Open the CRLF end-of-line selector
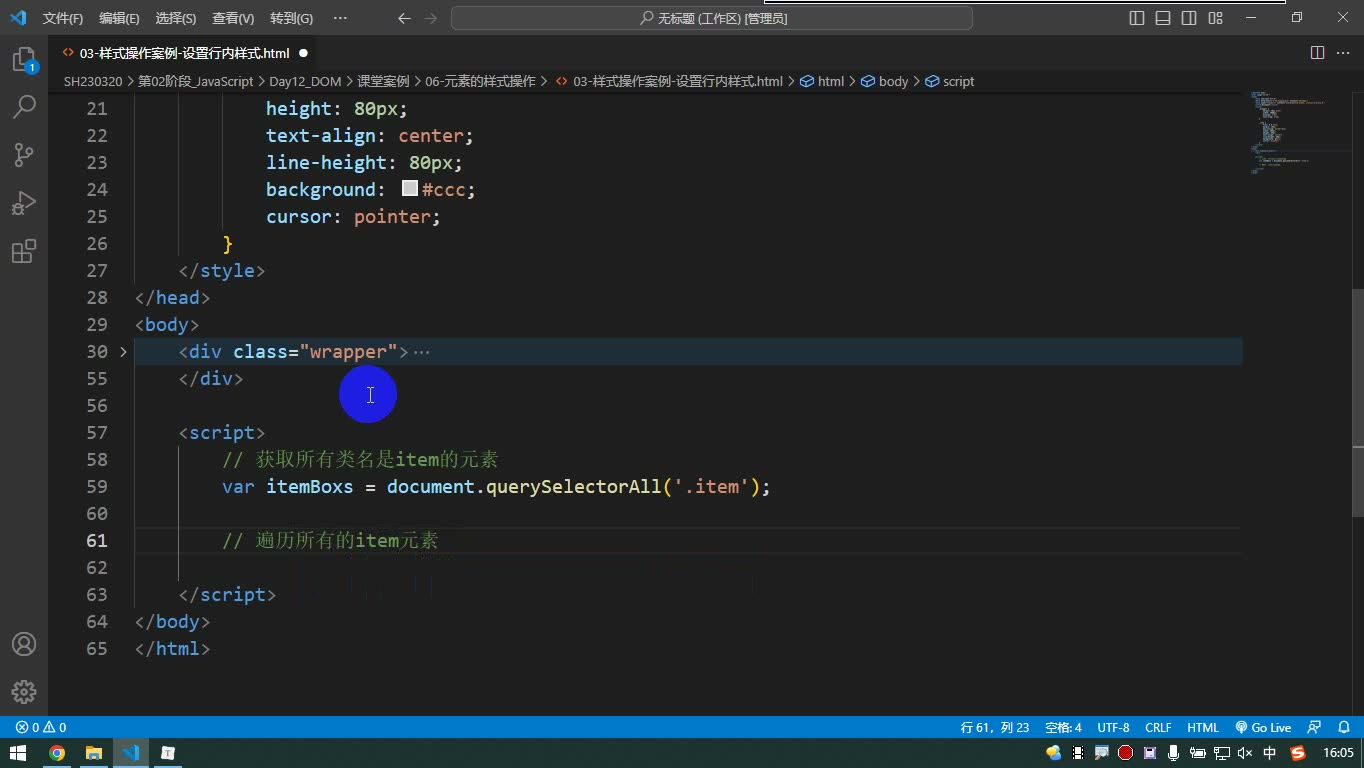The height and width of the screenshot is (768, 1364). coord(1158,728)
